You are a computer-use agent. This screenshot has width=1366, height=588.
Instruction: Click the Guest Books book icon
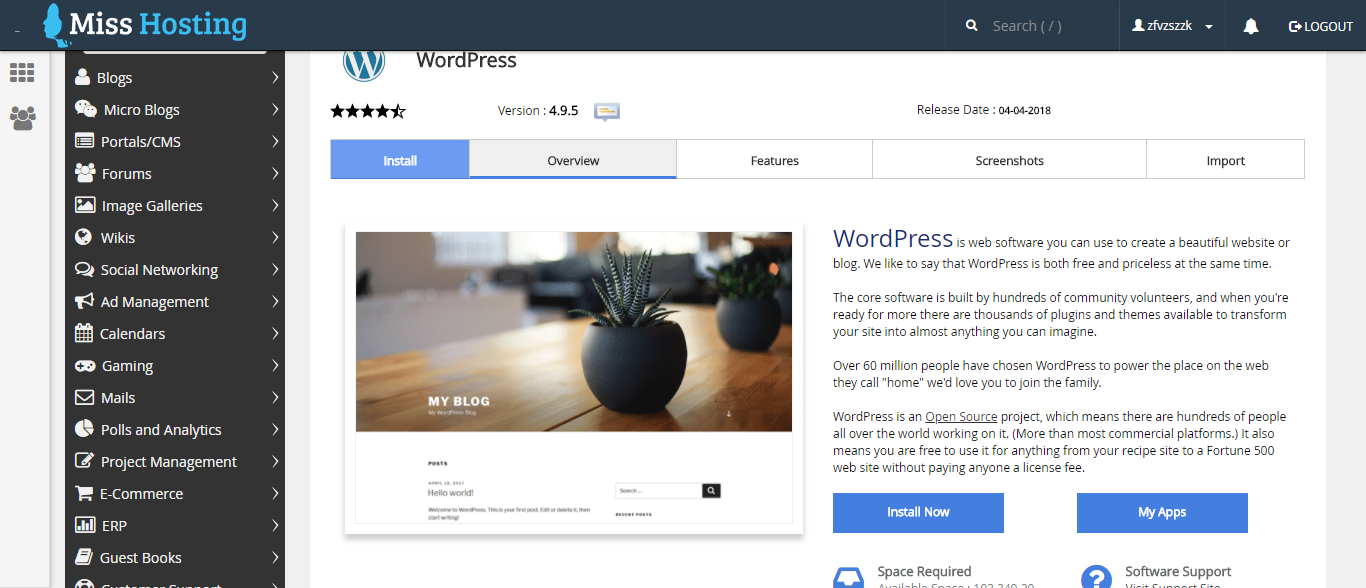click(x=84, y=557)
